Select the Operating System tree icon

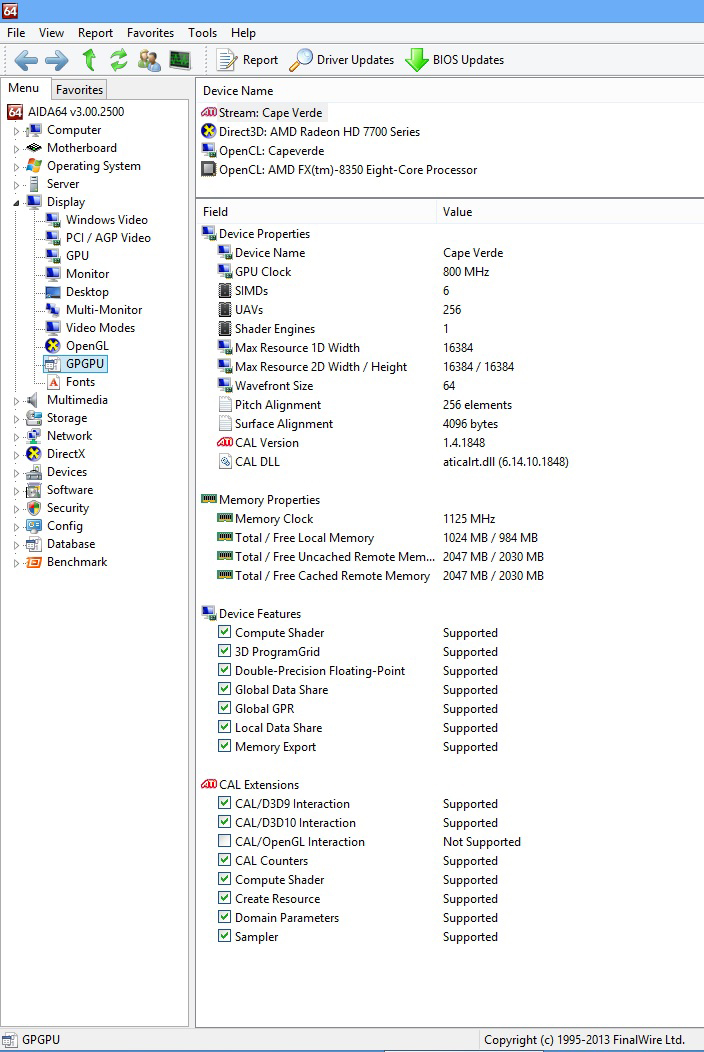34,166
